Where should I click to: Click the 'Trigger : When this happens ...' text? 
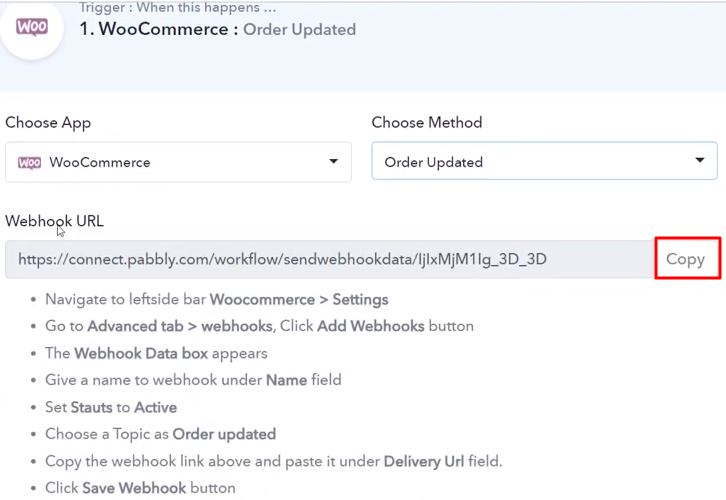(x=177, y=7)
